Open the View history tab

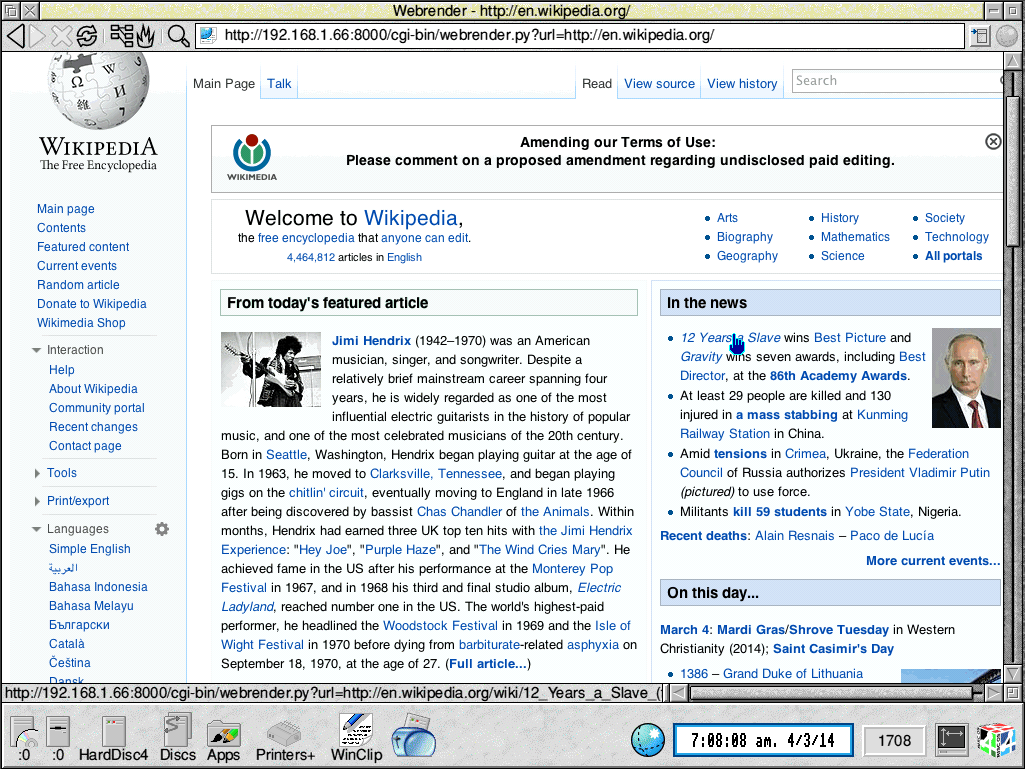(x=742, y=84)
